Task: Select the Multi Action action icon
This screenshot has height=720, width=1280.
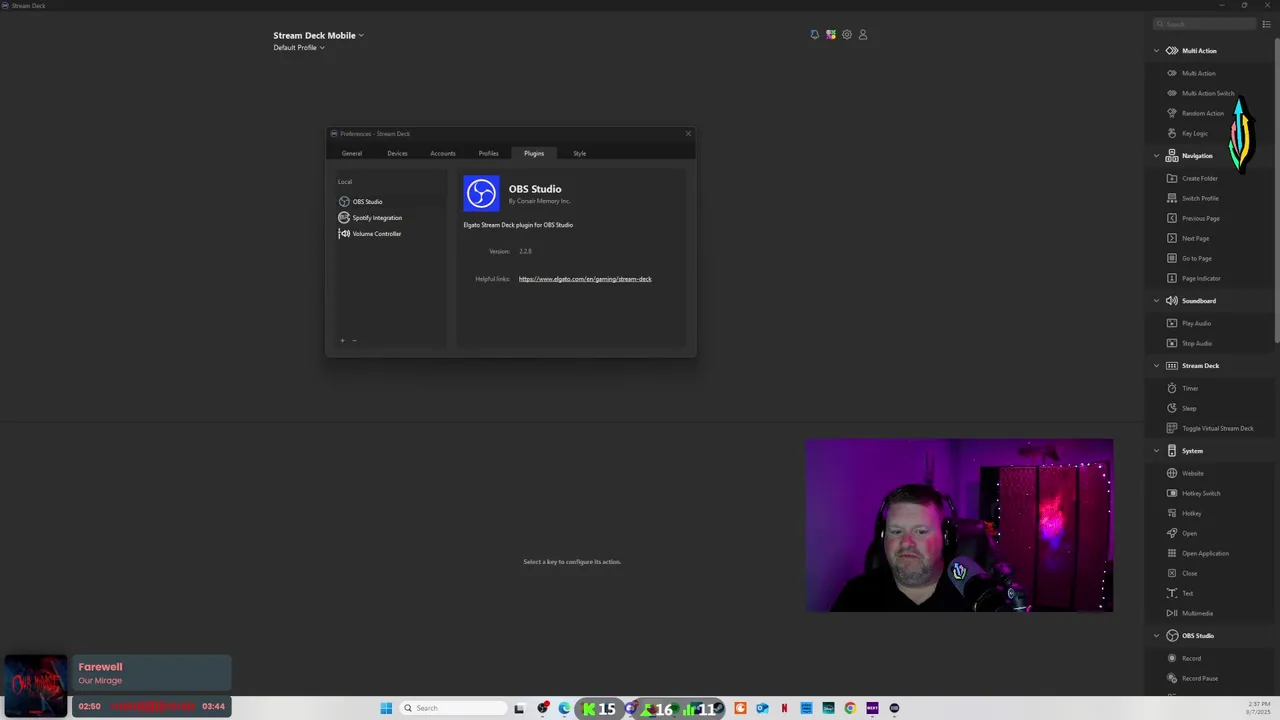Action: tap(1172, 73)
